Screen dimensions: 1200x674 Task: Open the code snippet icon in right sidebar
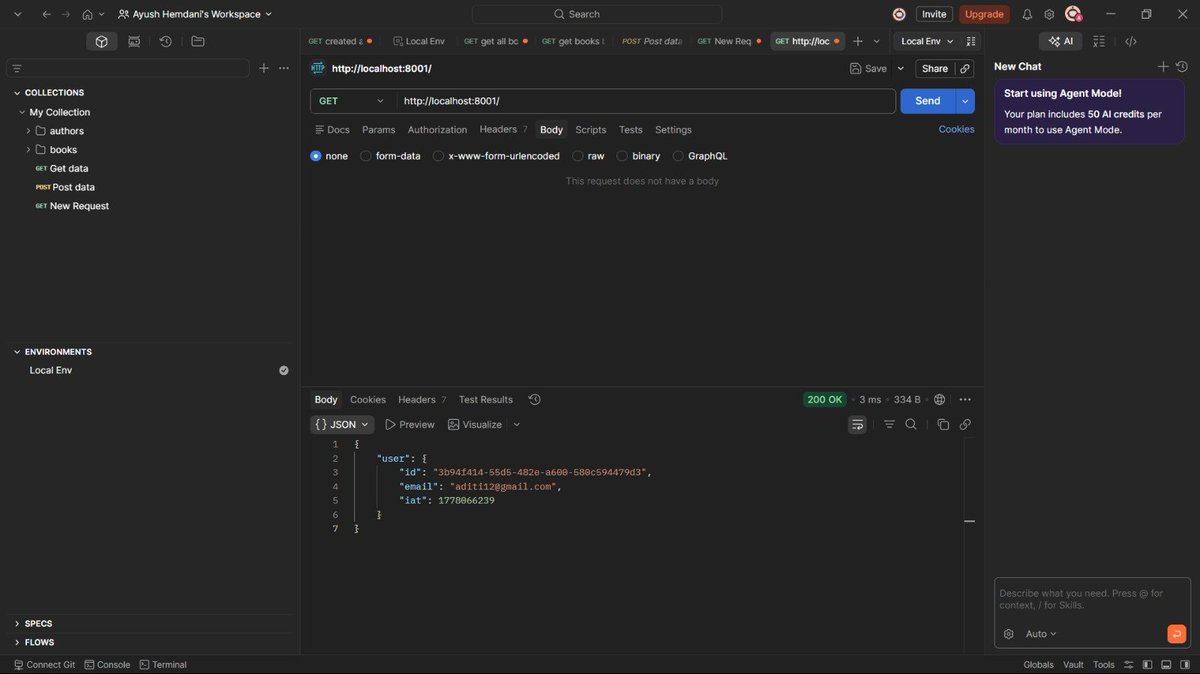(1131, 41)
